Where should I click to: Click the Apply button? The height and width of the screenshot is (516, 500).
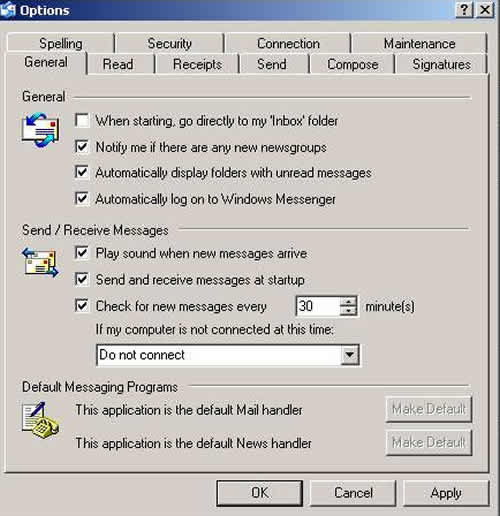coord(446,493)
